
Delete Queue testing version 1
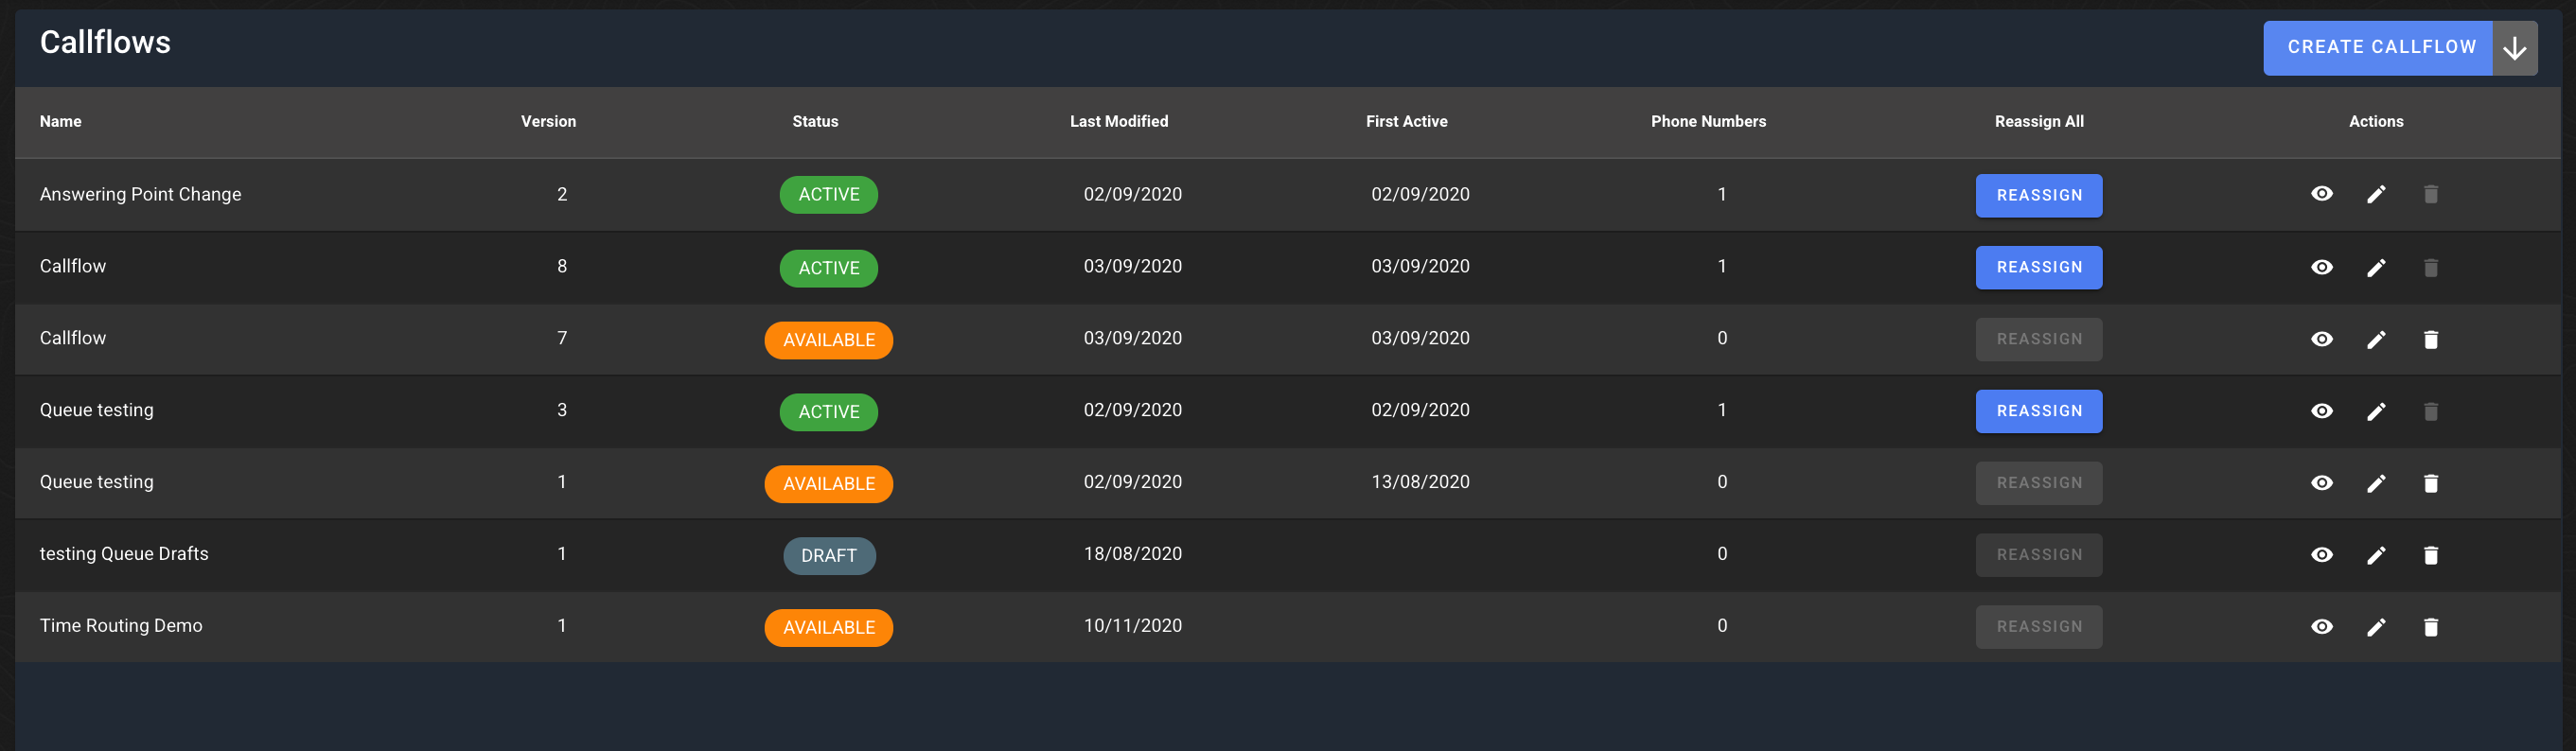pos(2430,483)
